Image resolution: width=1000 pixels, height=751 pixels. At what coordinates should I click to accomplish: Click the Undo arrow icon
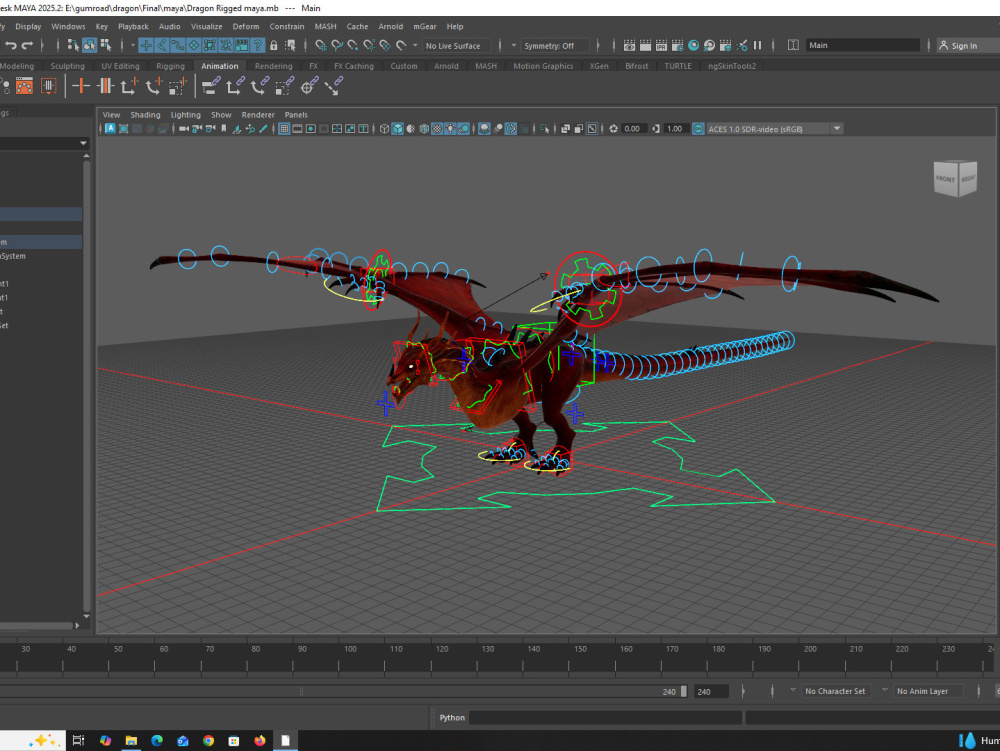[x=11, y=45]
